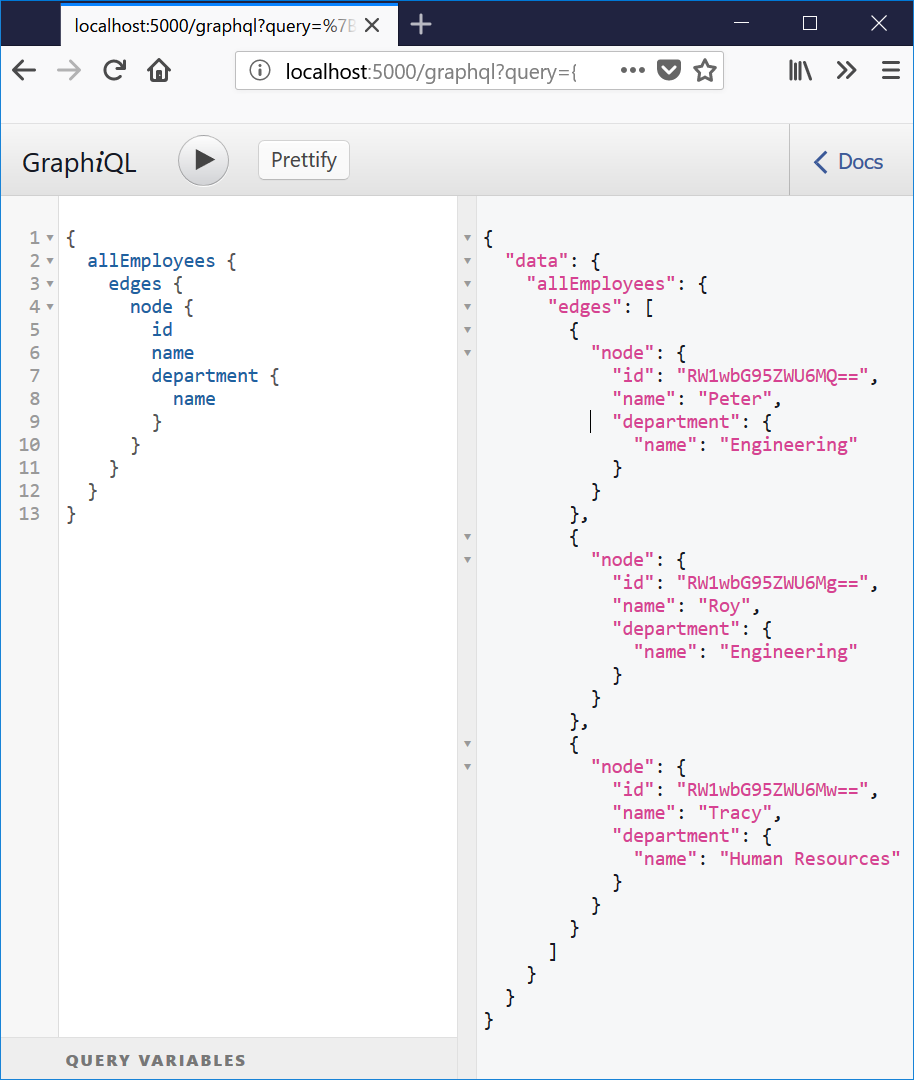Bookmark this page with star icon
914x1080 pixels.
[x=705, y=70]
